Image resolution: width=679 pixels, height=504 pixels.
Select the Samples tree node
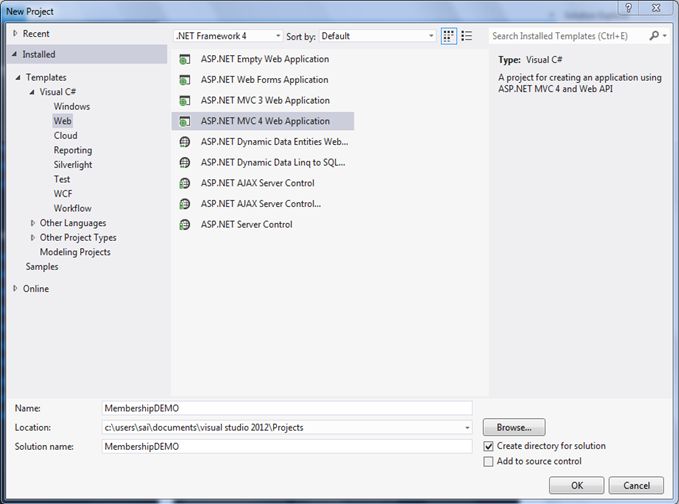(x=42, y=267)
